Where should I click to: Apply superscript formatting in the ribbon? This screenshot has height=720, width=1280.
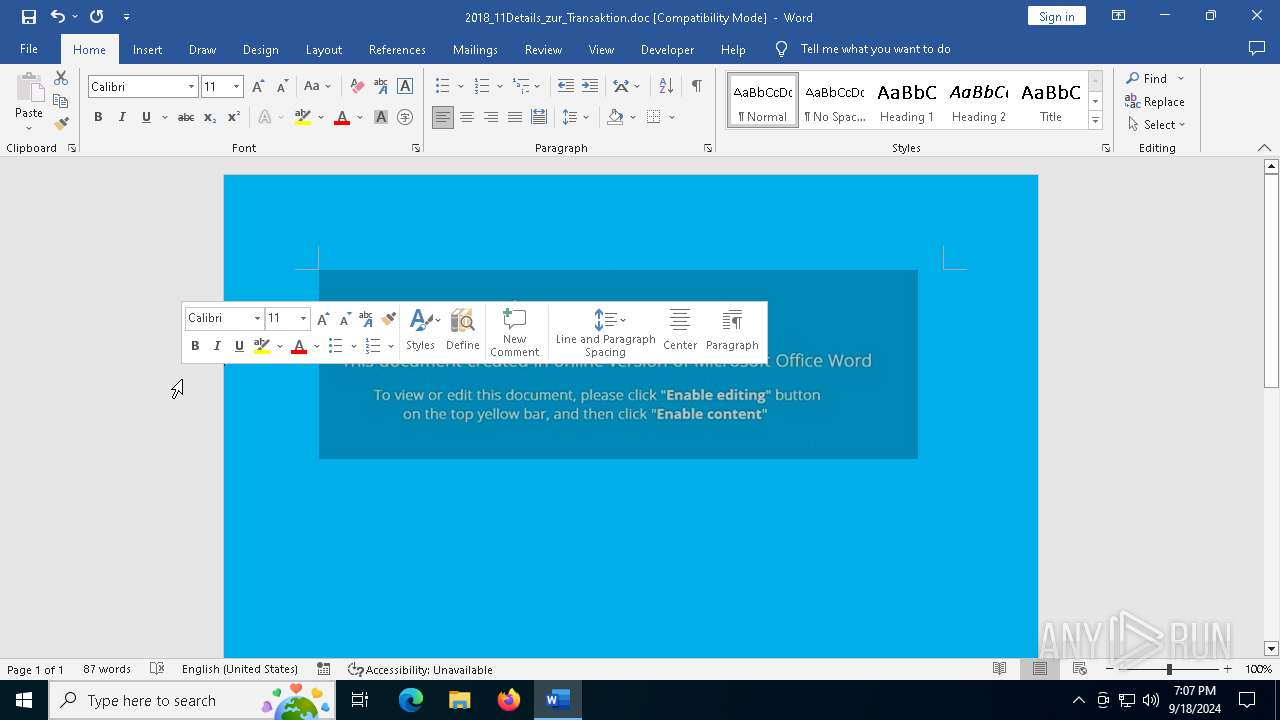tap(233, 117)
